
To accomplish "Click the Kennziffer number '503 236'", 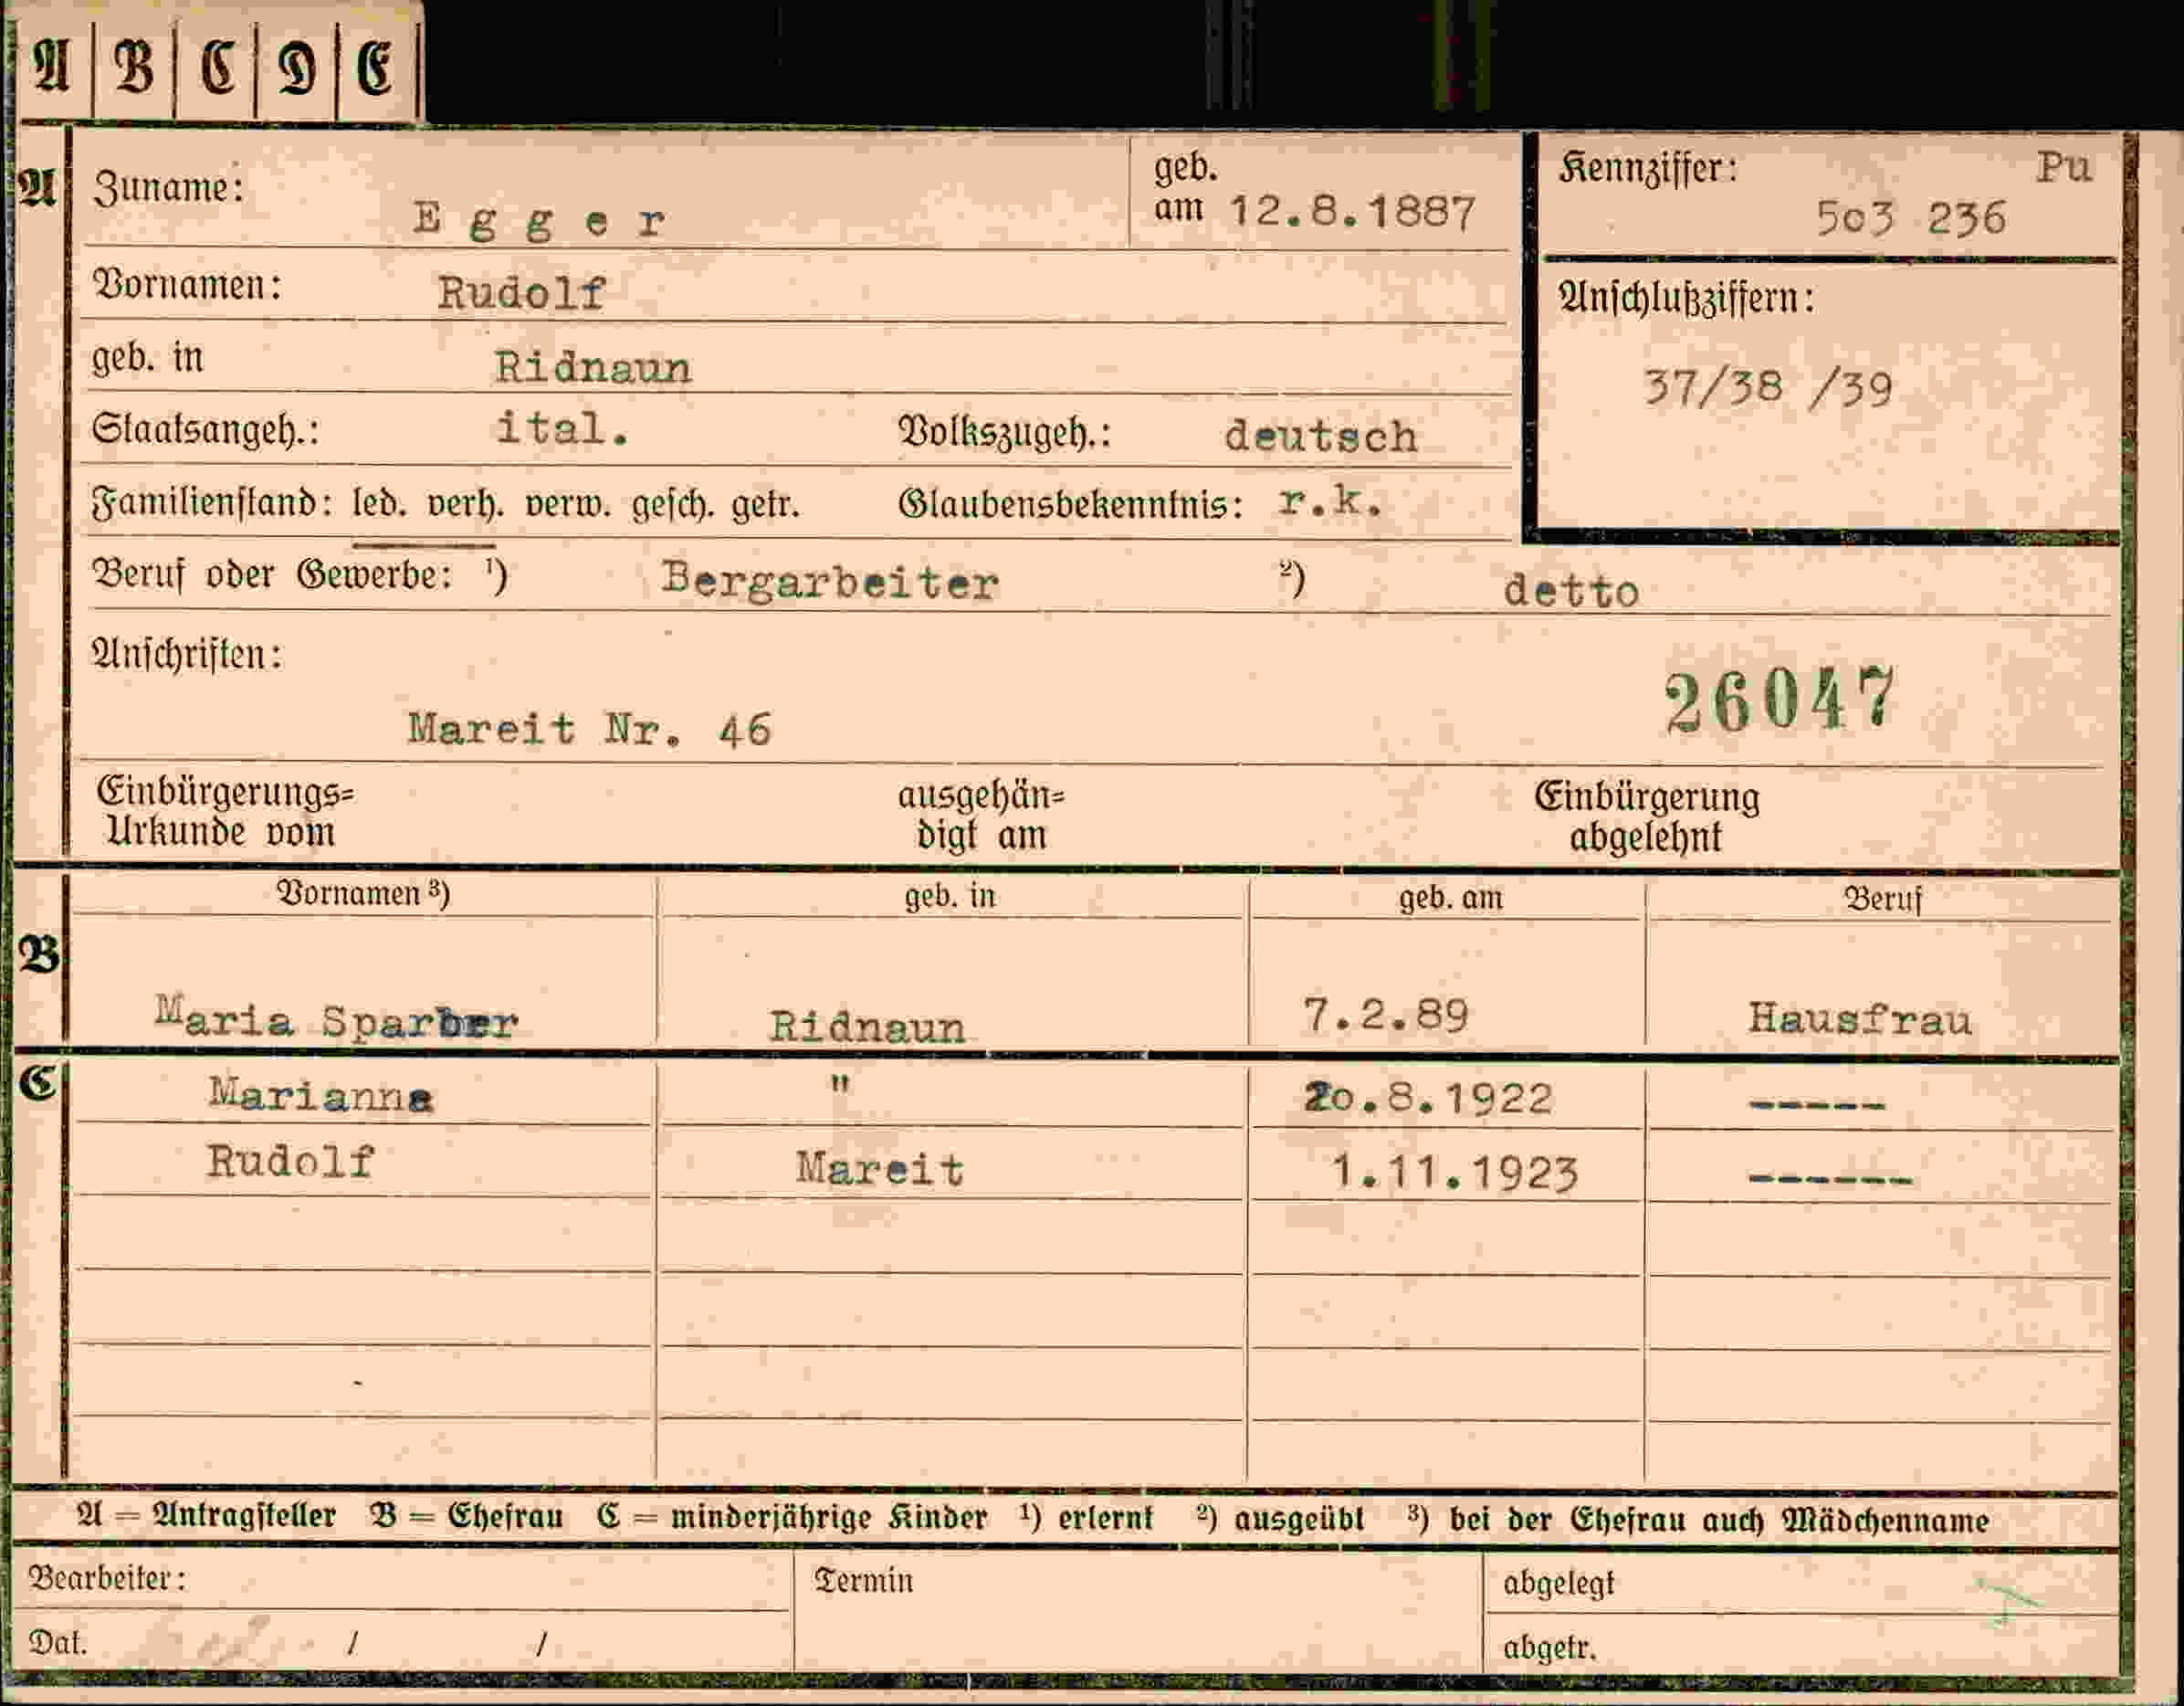I will pyautogui.click(x=1911, y=218).
